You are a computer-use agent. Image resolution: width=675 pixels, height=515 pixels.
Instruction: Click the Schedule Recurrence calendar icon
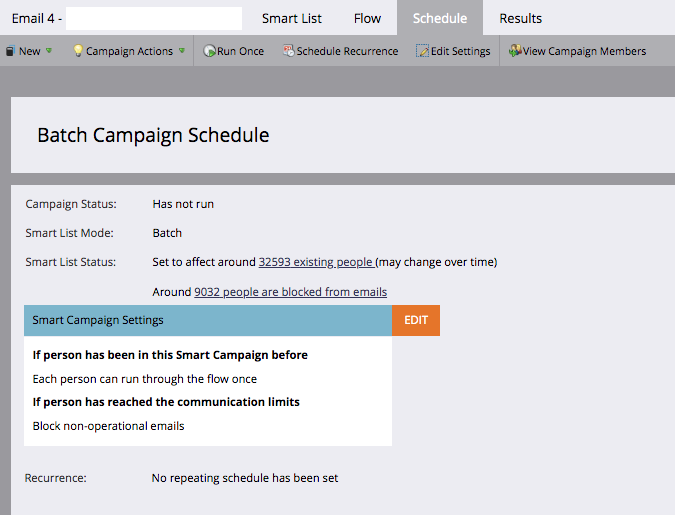coord(288,51)
